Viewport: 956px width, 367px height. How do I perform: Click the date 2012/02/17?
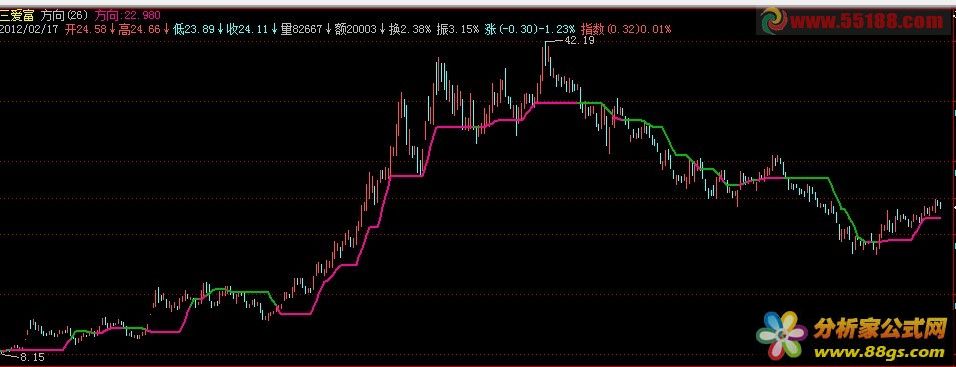(x=30, y=29)
